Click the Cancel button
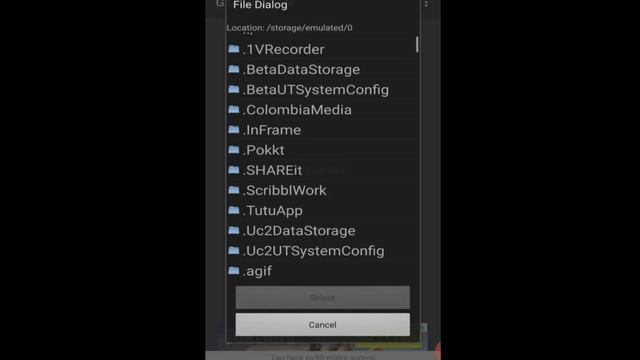The image size is (640, 360). pos(322,324)
